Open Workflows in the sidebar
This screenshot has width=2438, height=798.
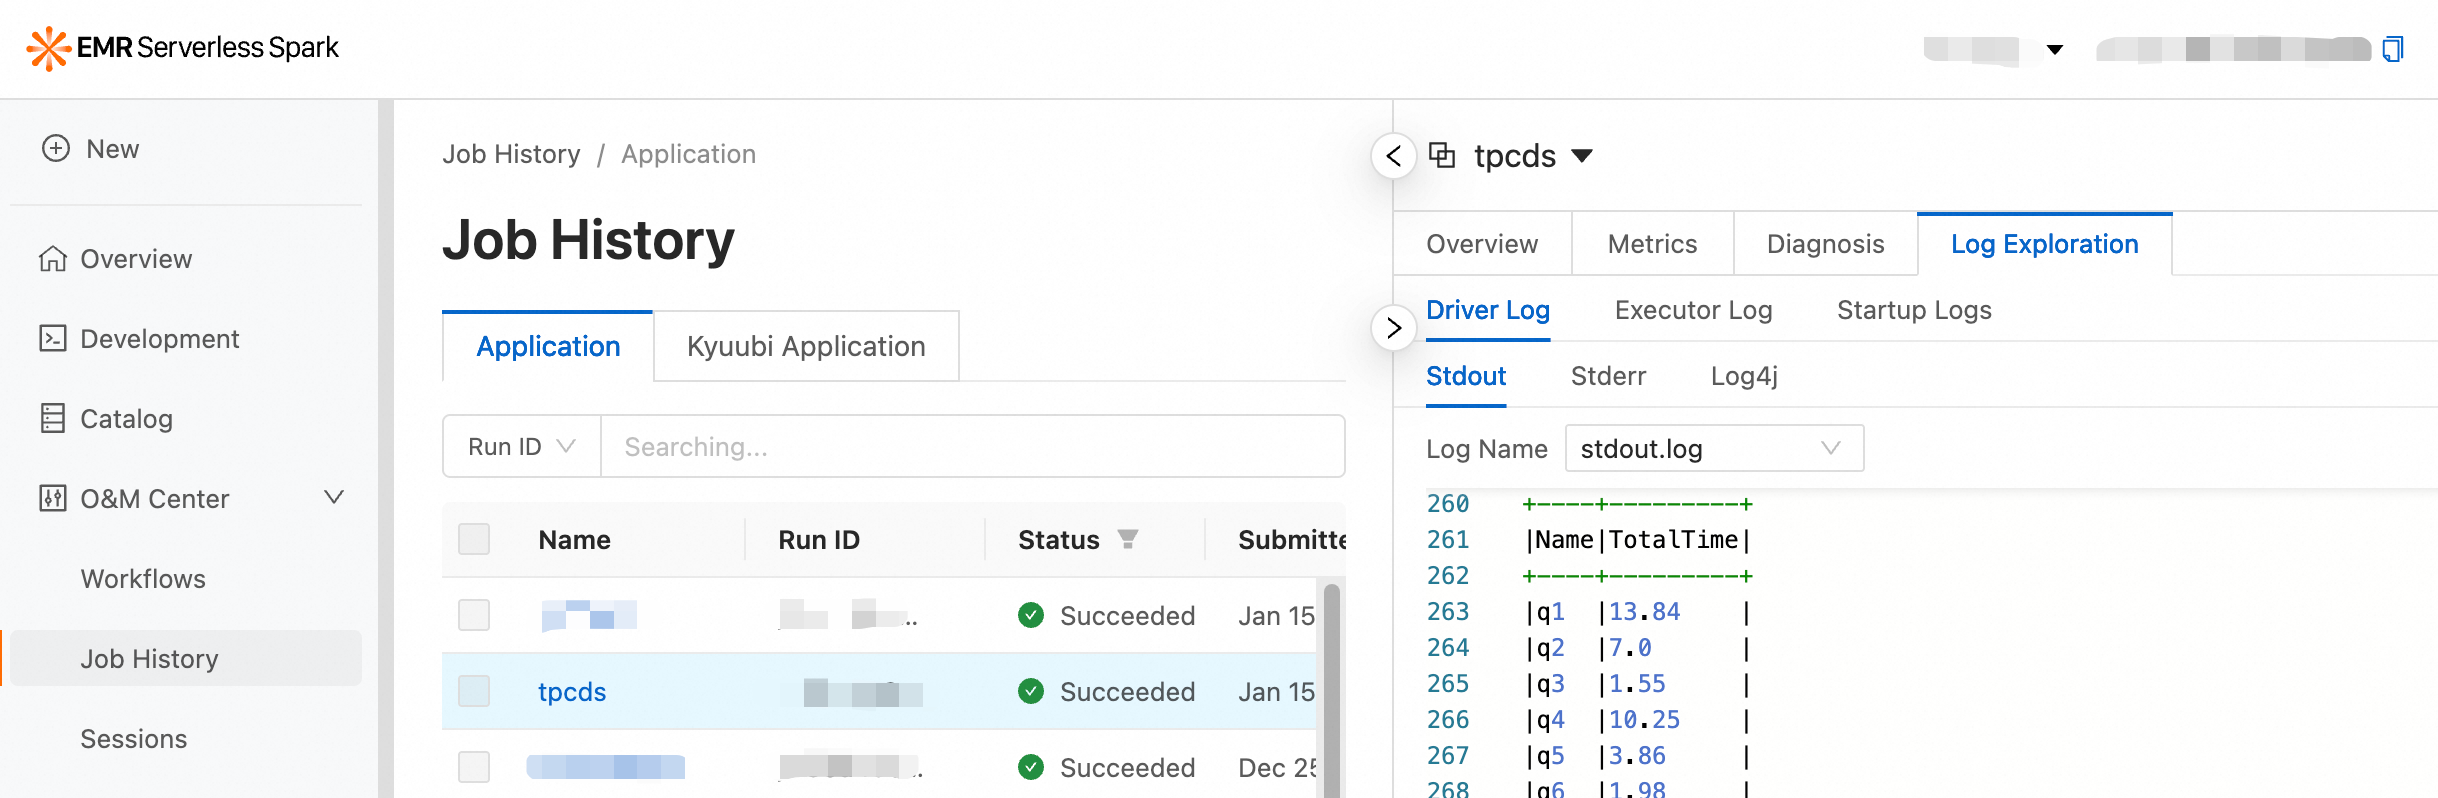tap(143, 579)
